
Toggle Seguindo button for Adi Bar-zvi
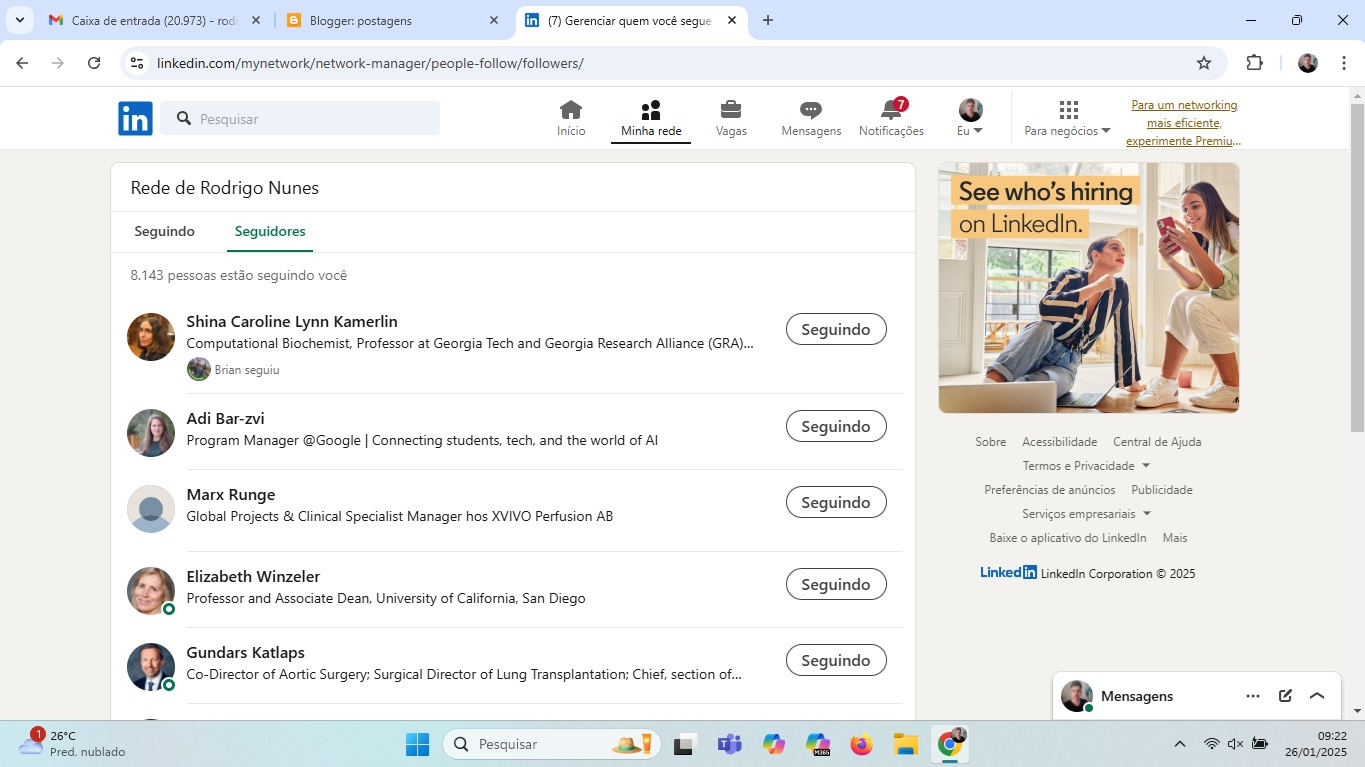coord(836,426)
